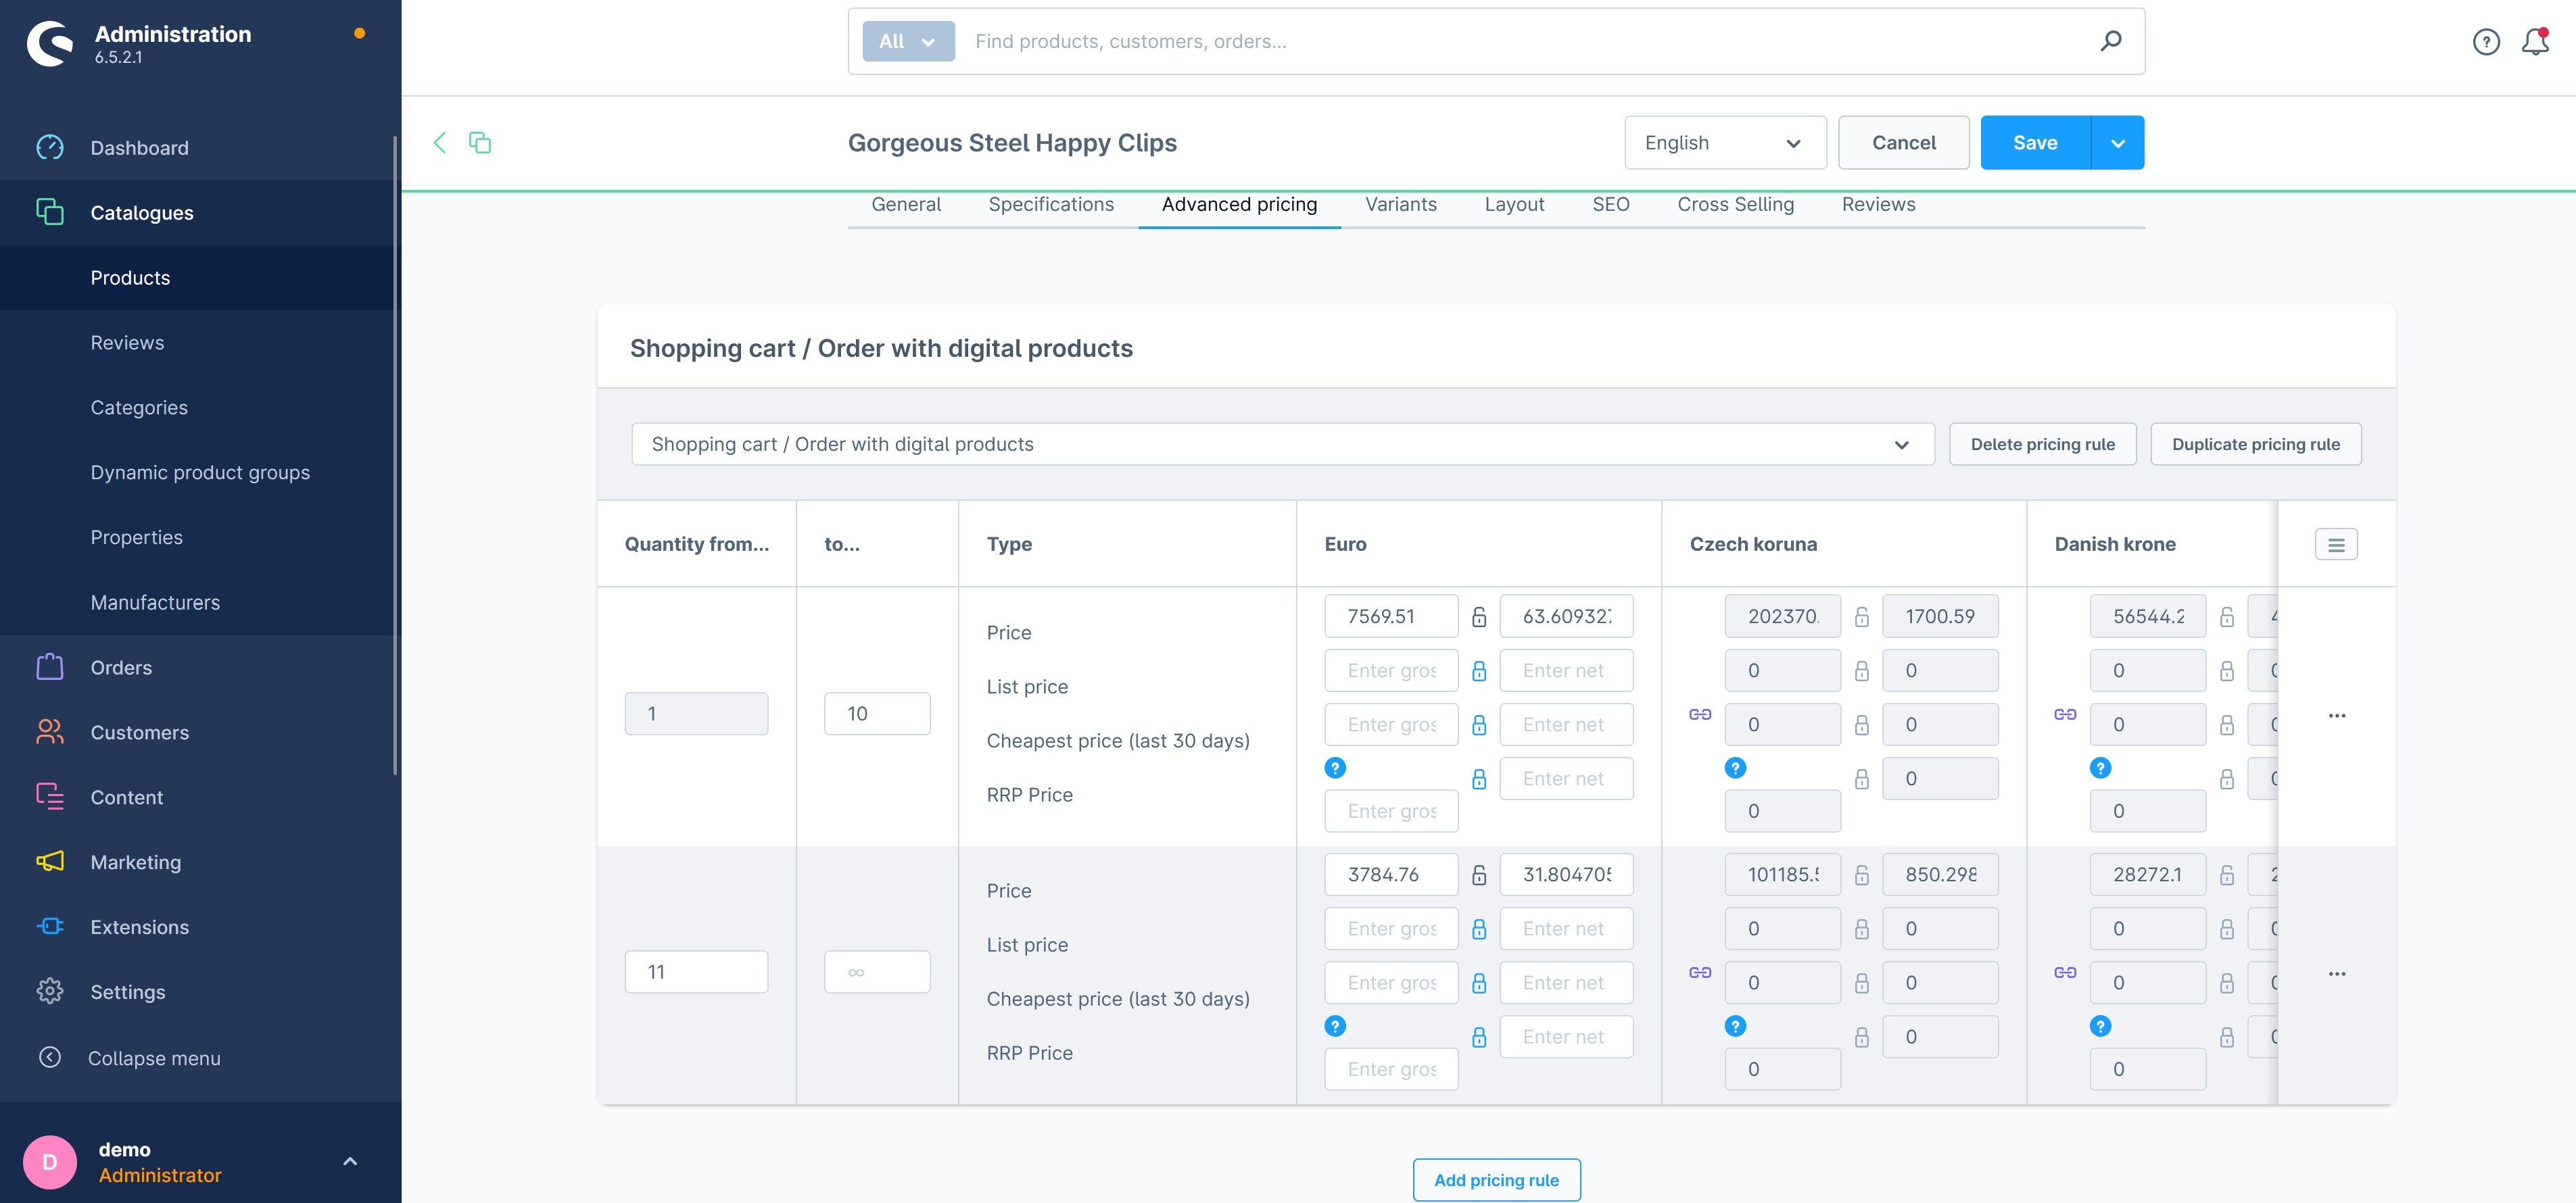Click the back navigation arrow icon

pyautogui.click(x=439, y=141)
